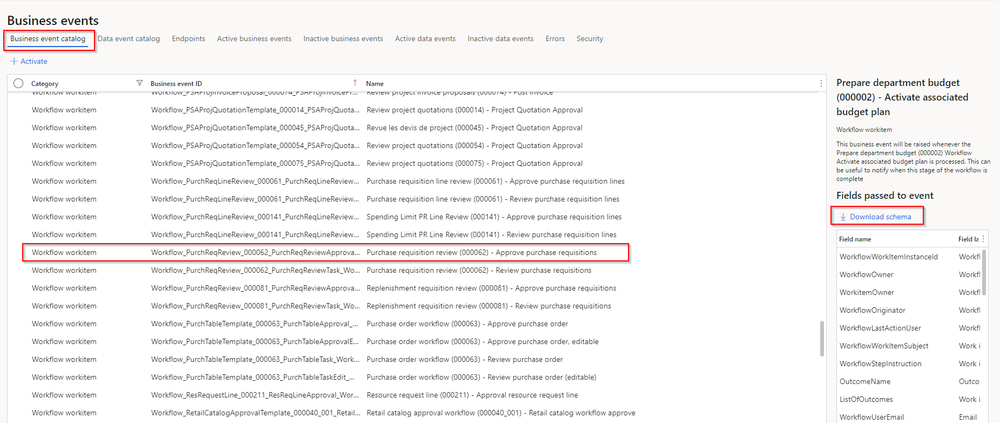
Task: Click the truncated Field label column header
Action: pos(967,239)
